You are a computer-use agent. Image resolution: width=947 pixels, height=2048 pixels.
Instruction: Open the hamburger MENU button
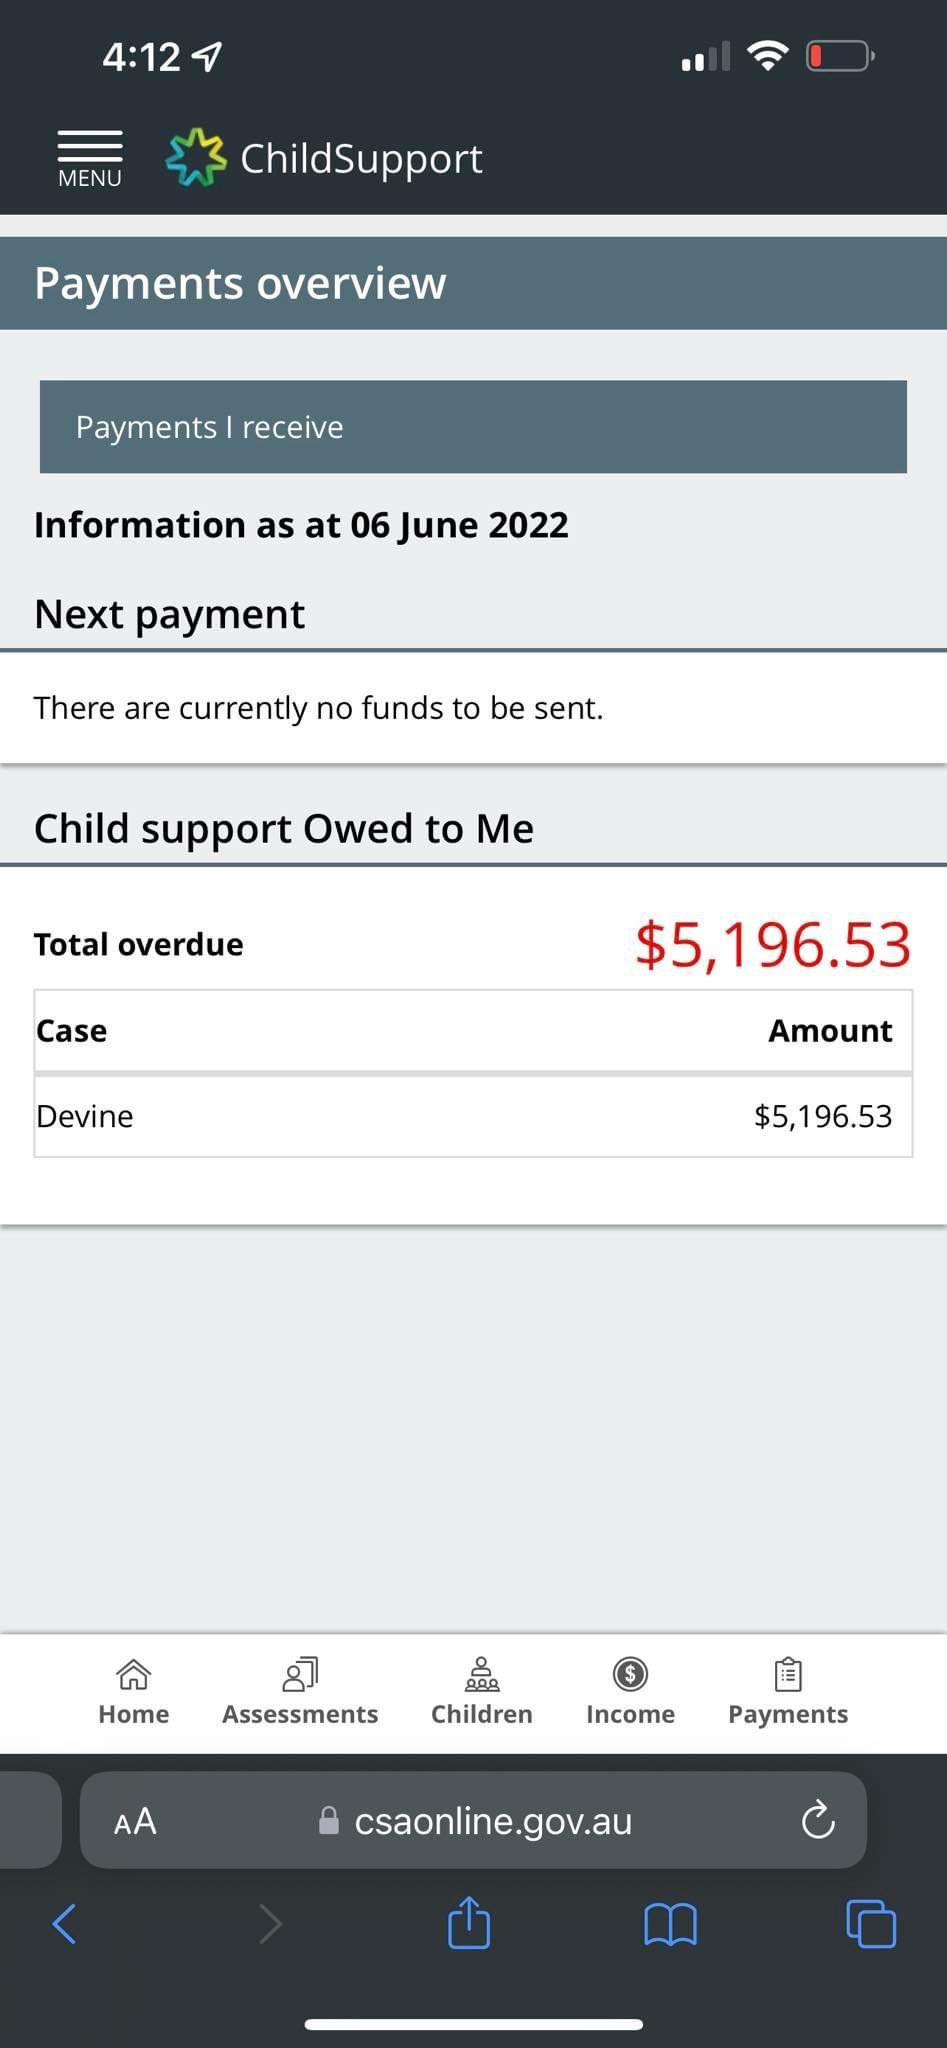[90, 158]
